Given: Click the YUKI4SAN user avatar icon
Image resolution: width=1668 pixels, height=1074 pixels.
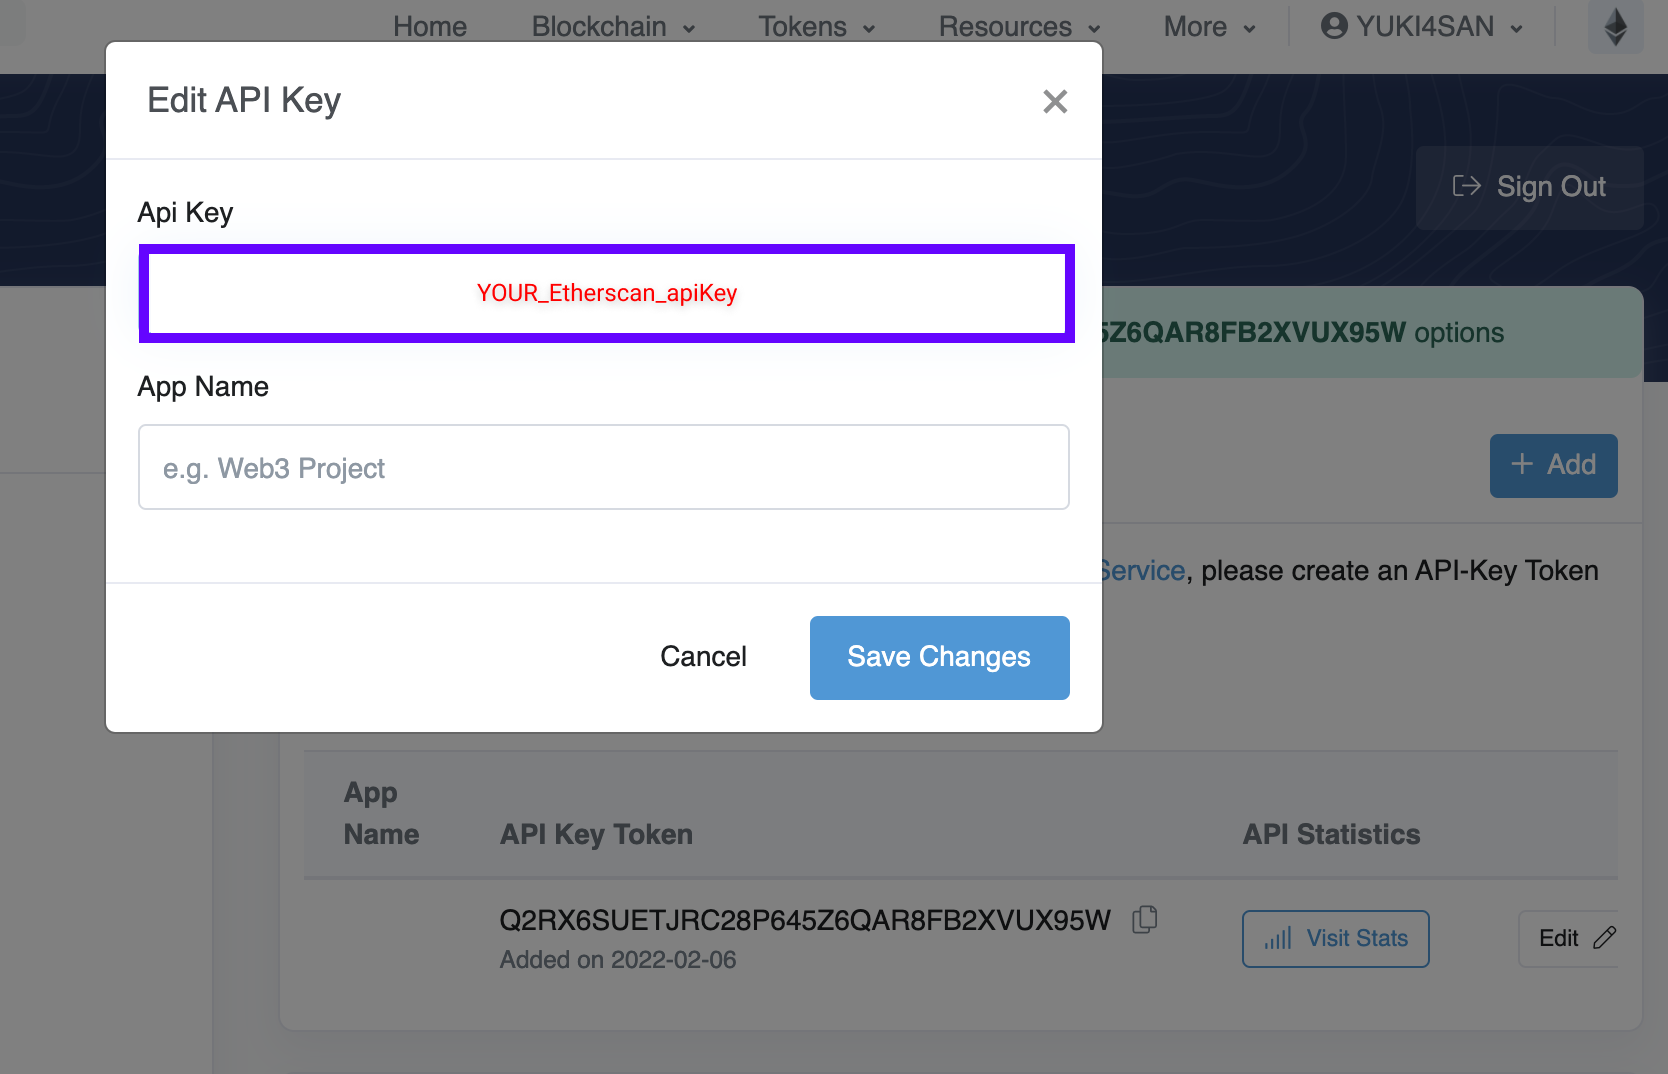Looking at the screenshot, I should tap(1334, 26).
